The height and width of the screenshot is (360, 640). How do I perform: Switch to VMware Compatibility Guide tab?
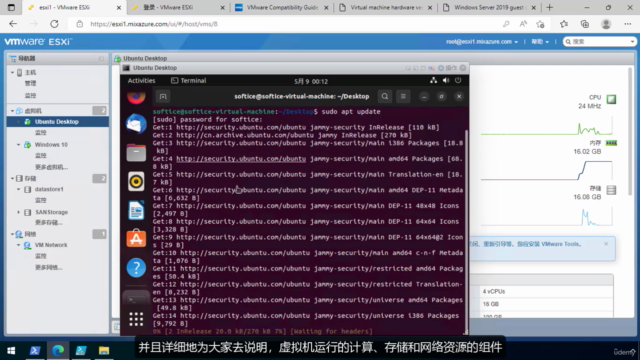pos(282,8)
